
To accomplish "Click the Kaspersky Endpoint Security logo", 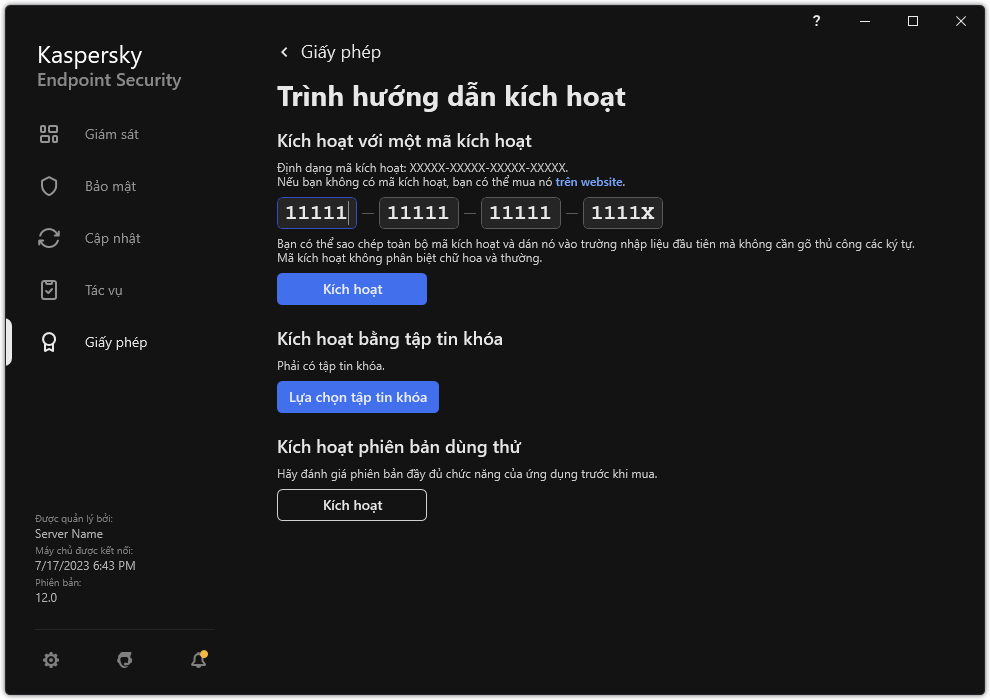I will click(x=108, y=66).
